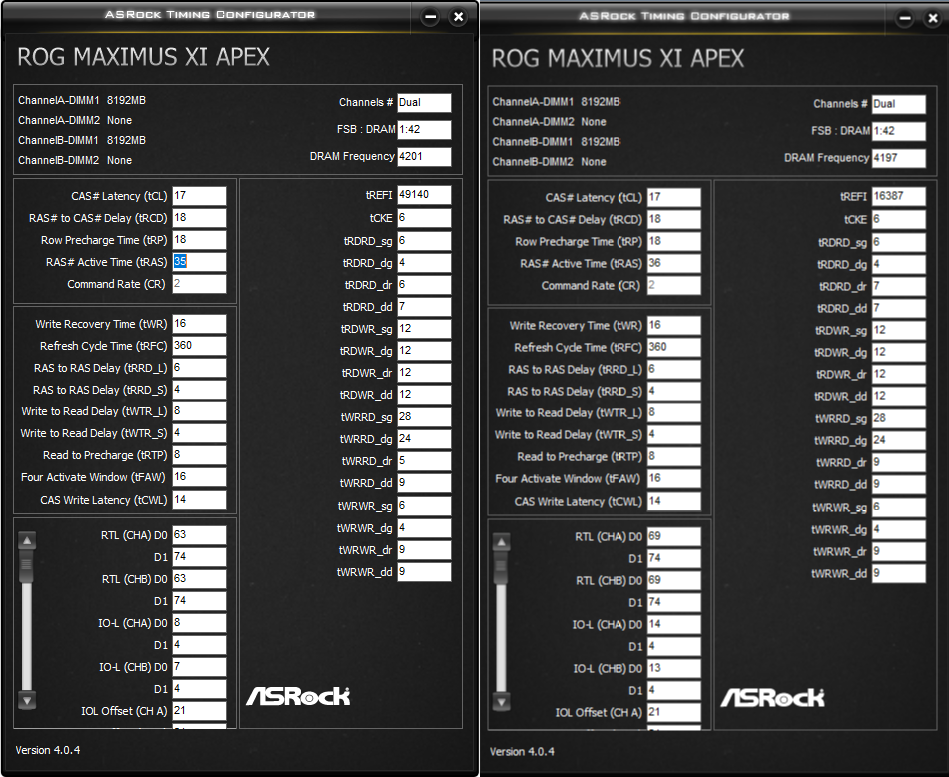Image resolution: width=949 pixels, height=777 pixels.
Task: Click RTL (CHA) D0 field showing 63
Action: [x=199, y=535]
